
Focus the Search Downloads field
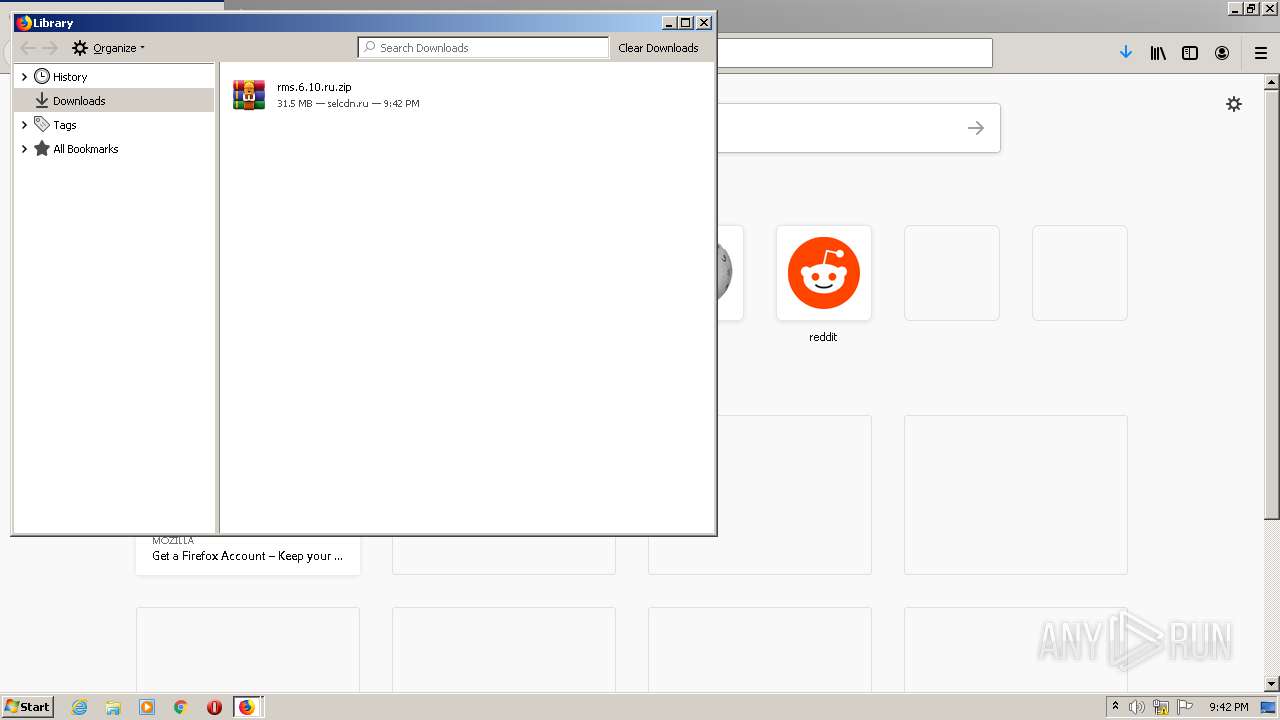483,48
